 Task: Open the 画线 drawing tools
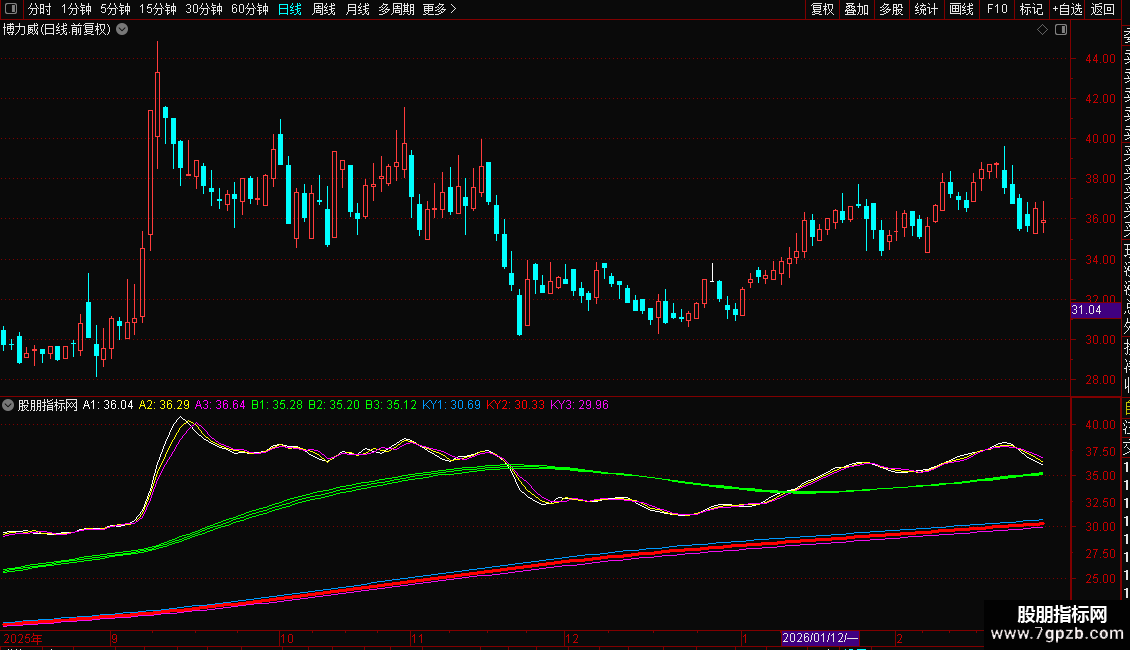(961, 9)
